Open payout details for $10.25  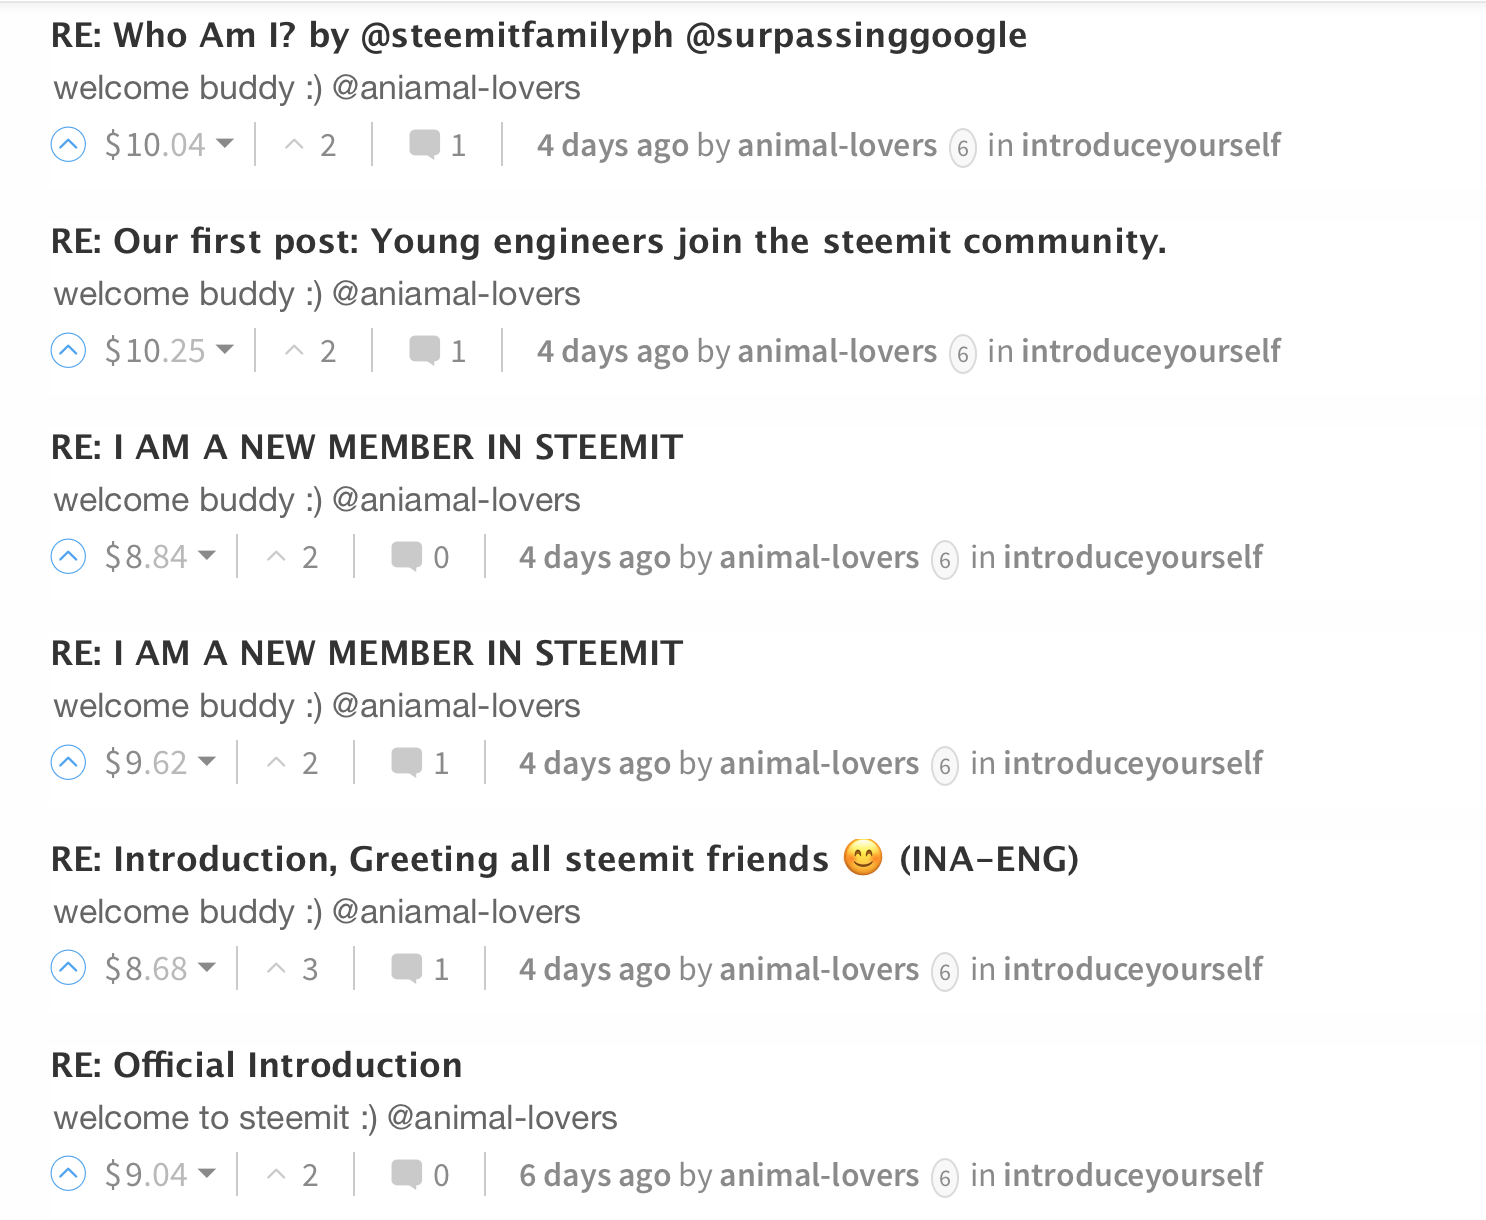coord(225,351)
